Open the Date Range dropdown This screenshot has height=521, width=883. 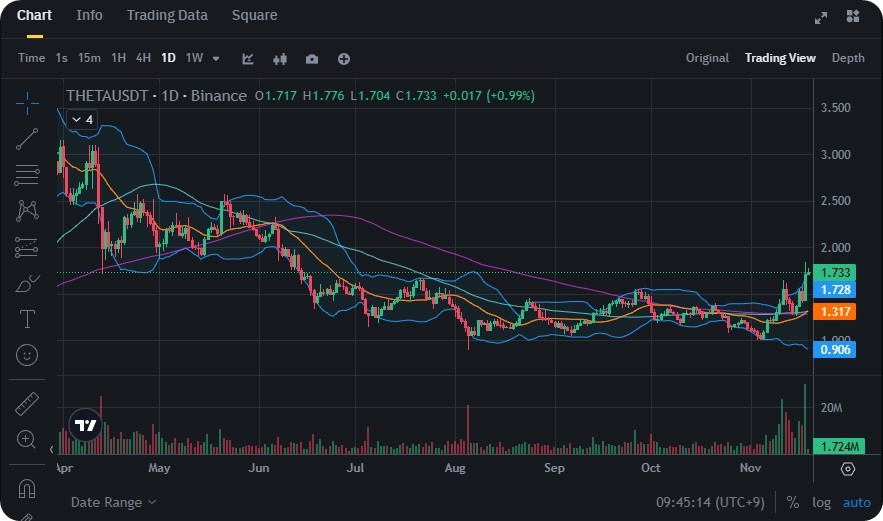point(114,502)
